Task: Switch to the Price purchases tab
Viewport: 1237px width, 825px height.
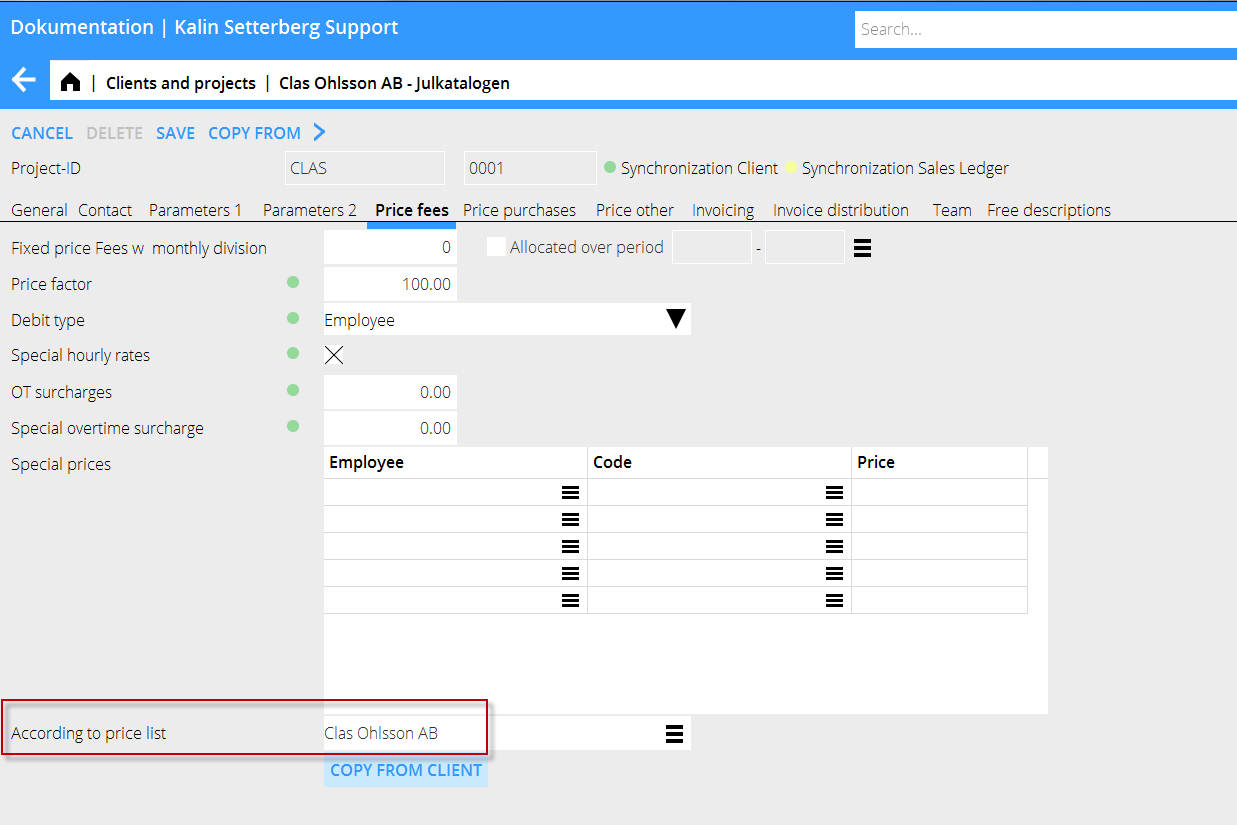Action: [x=519, y=210]
